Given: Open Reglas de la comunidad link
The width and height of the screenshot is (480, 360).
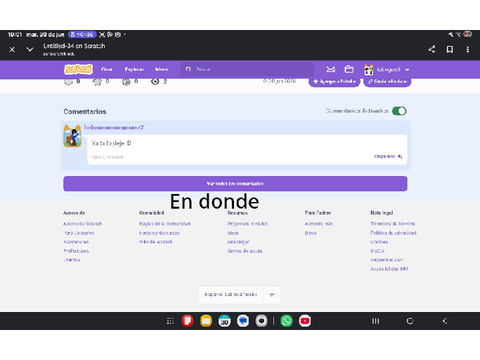Looking at the screenshot, I should [165, 224].
